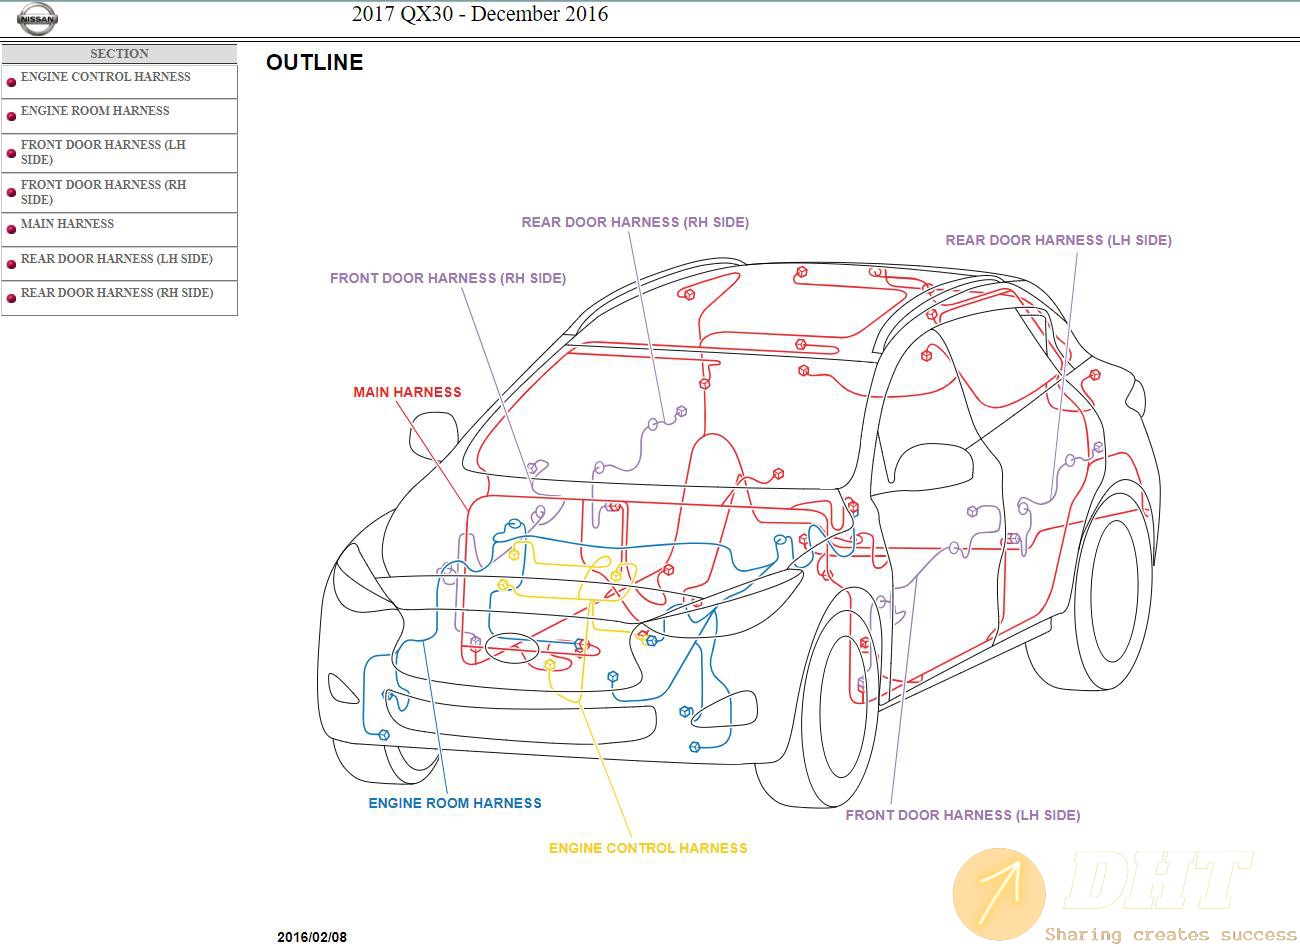Image resolution: width=1300 pixels, height=947 pixels.
Task: Open REAR DOOR HARNESS (LH SIDE) section
Action: point(116,259)
